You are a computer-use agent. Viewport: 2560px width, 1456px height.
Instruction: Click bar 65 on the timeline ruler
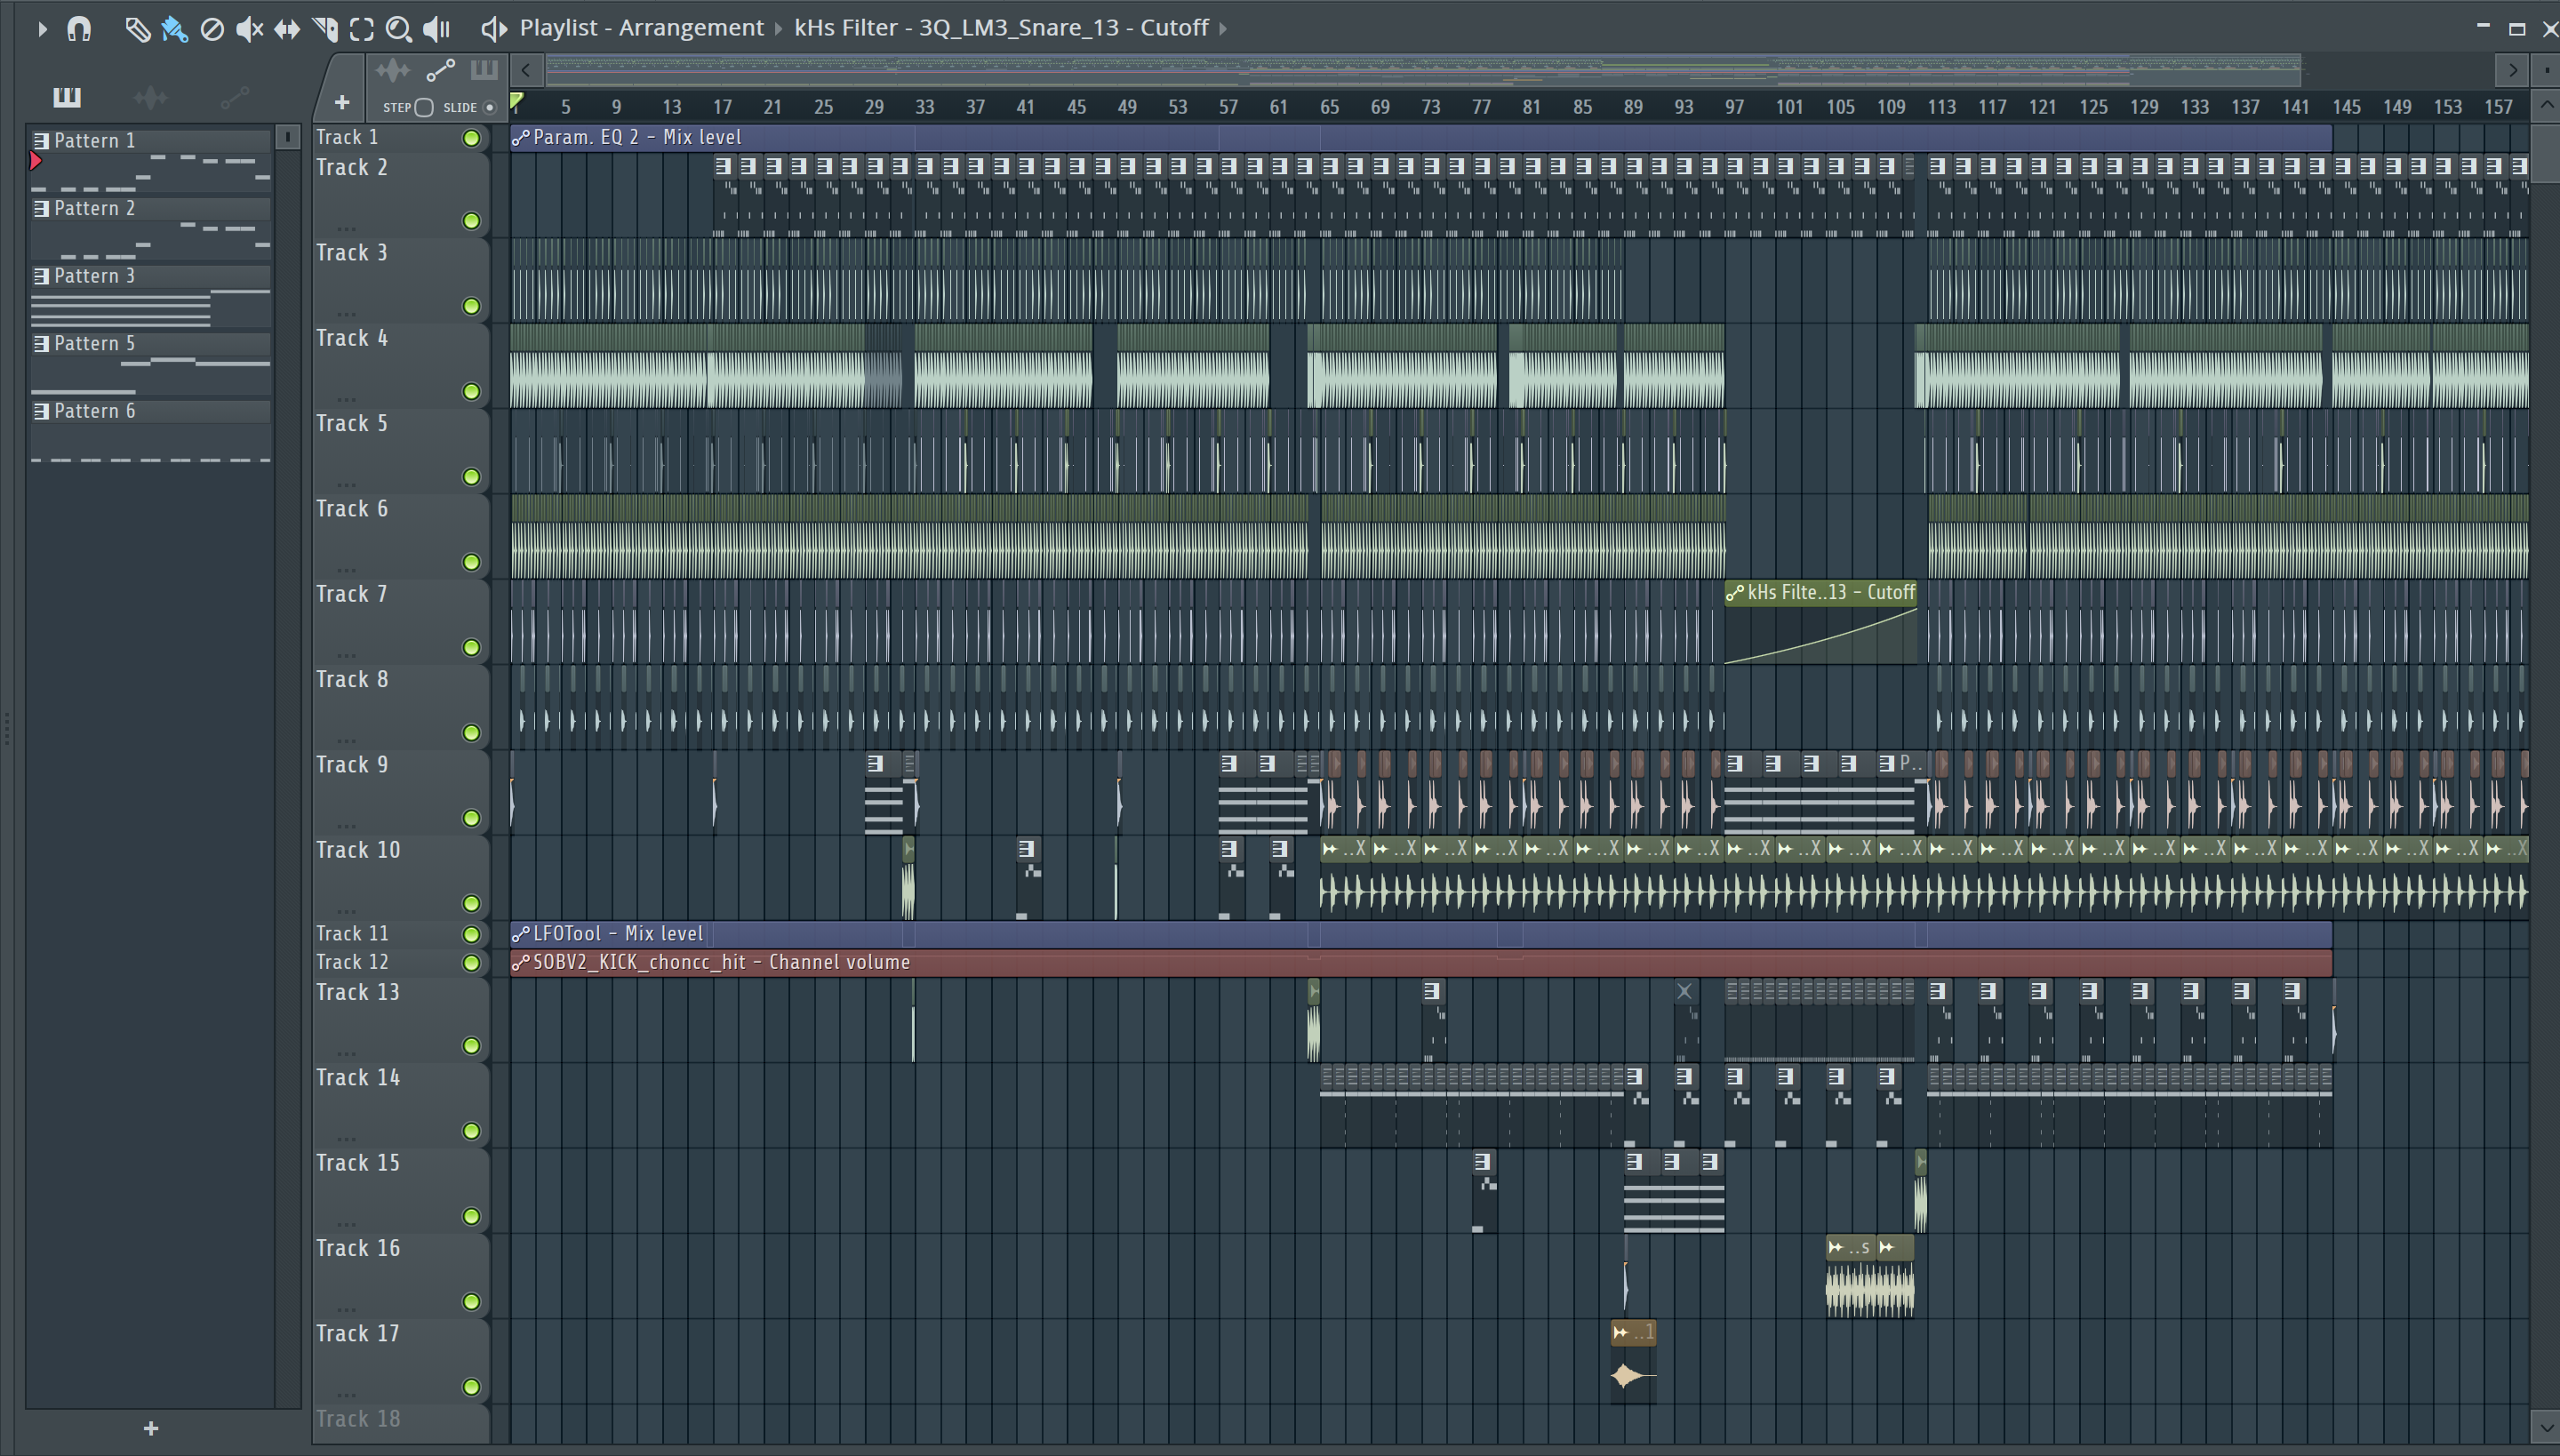click(1329, 107)
